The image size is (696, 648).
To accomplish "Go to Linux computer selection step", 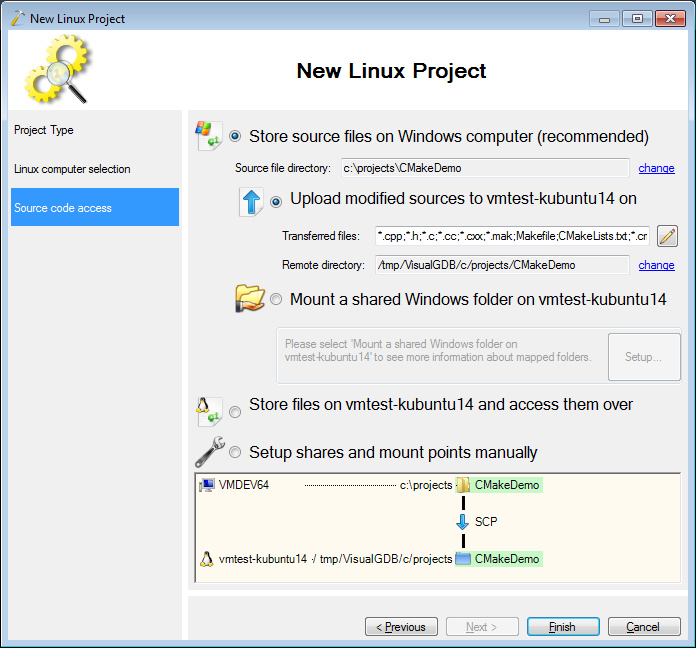I will [95, 169].
